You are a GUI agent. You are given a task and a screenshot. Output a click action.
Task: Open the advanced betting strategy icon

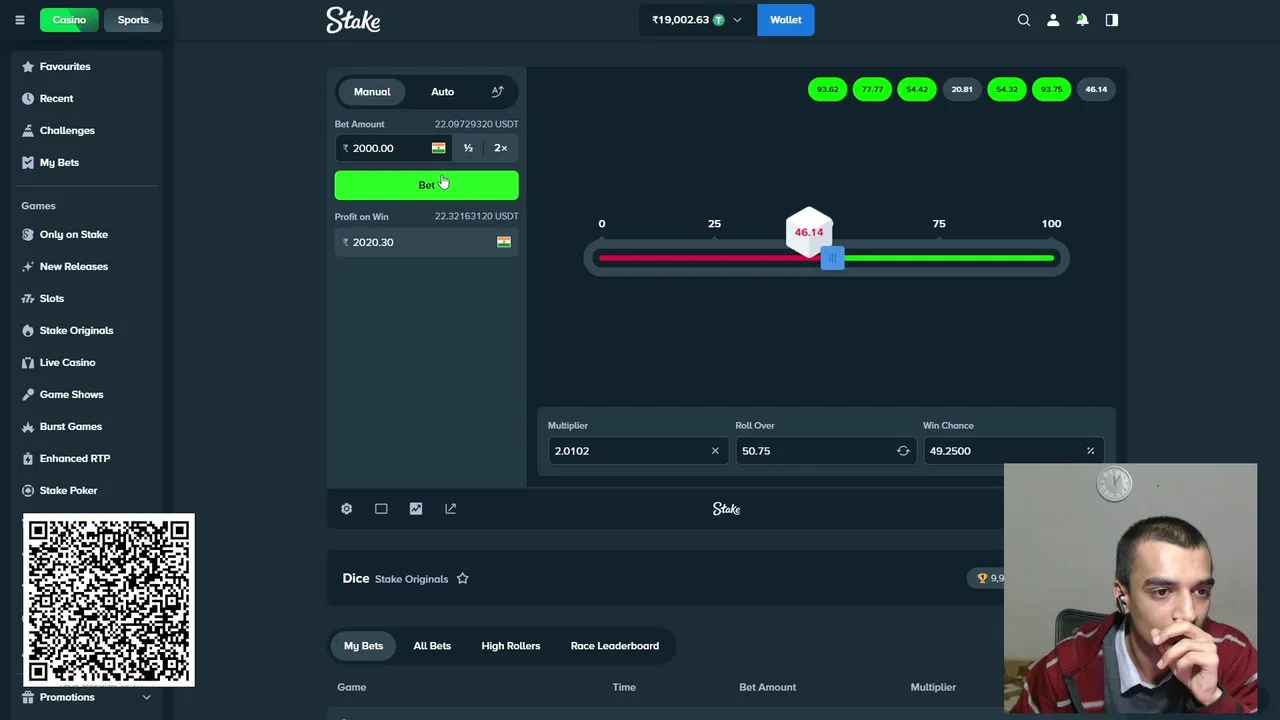coord(497,92)
